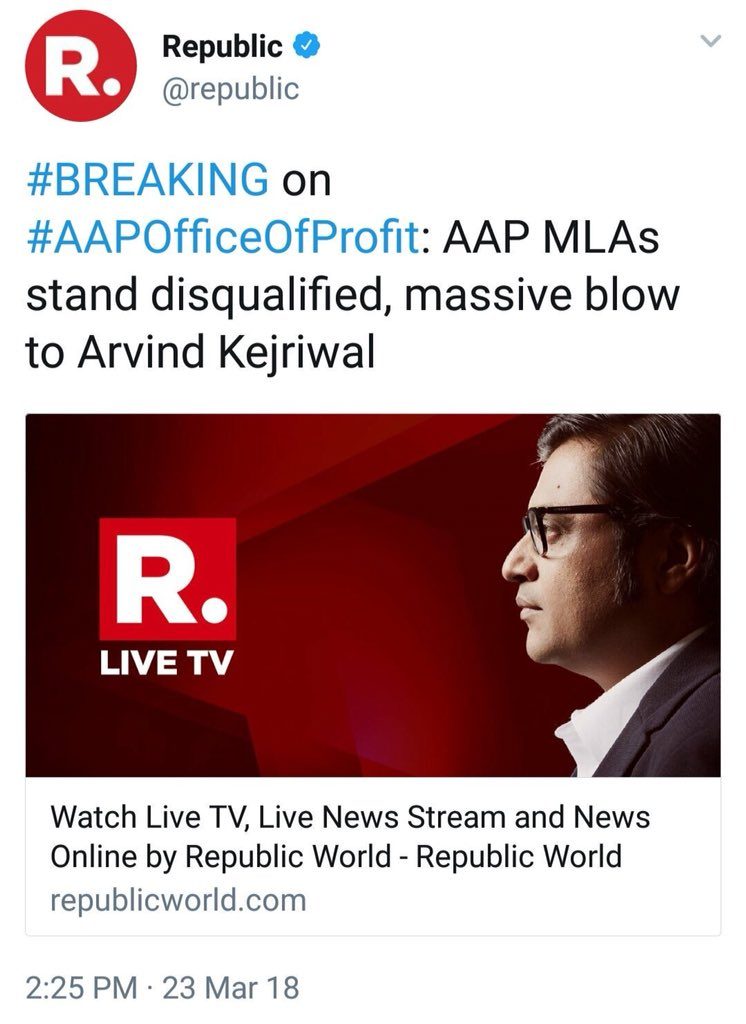Click 'massive blow' in the tweet text
This screenshot has width=746, height=1024.
pyautogui.click(x=542, y=294)
